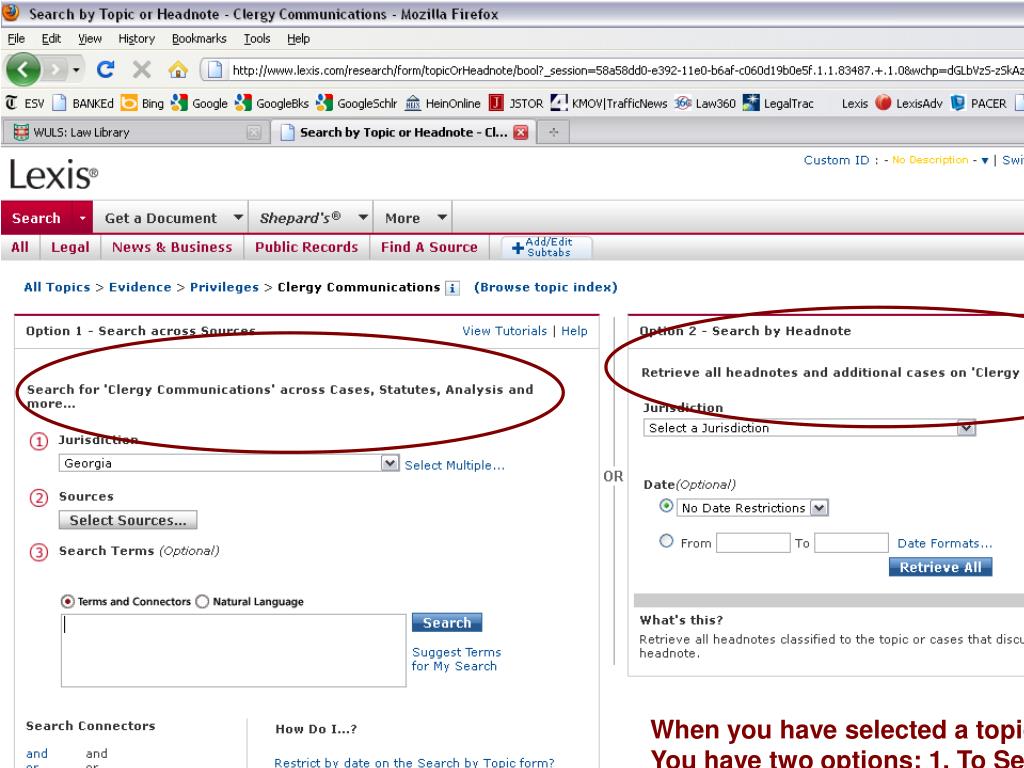Open the Privileges breadcrumb link
1024x768 pixels.
tap(224, 287)
